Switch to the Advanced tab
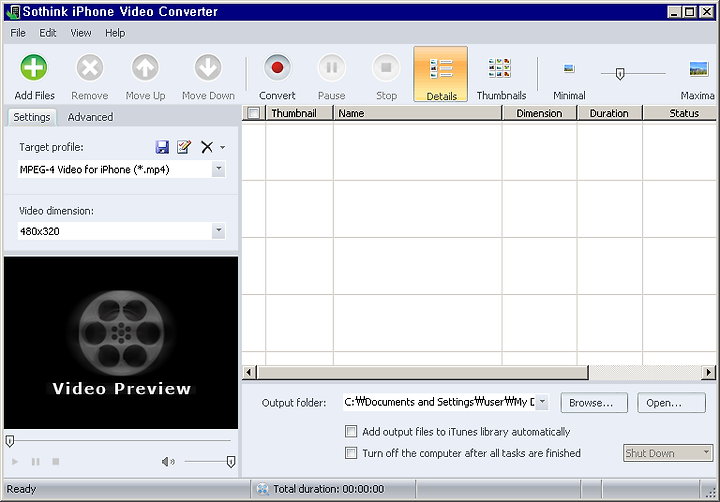This screenshot has height=502, width=720. tap(90, 117)
